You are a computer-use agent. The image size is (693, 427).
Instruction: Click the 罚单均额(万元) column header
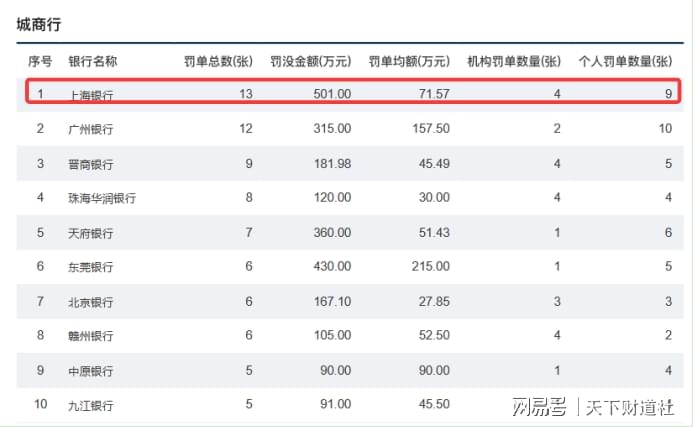tap(409, 62)
